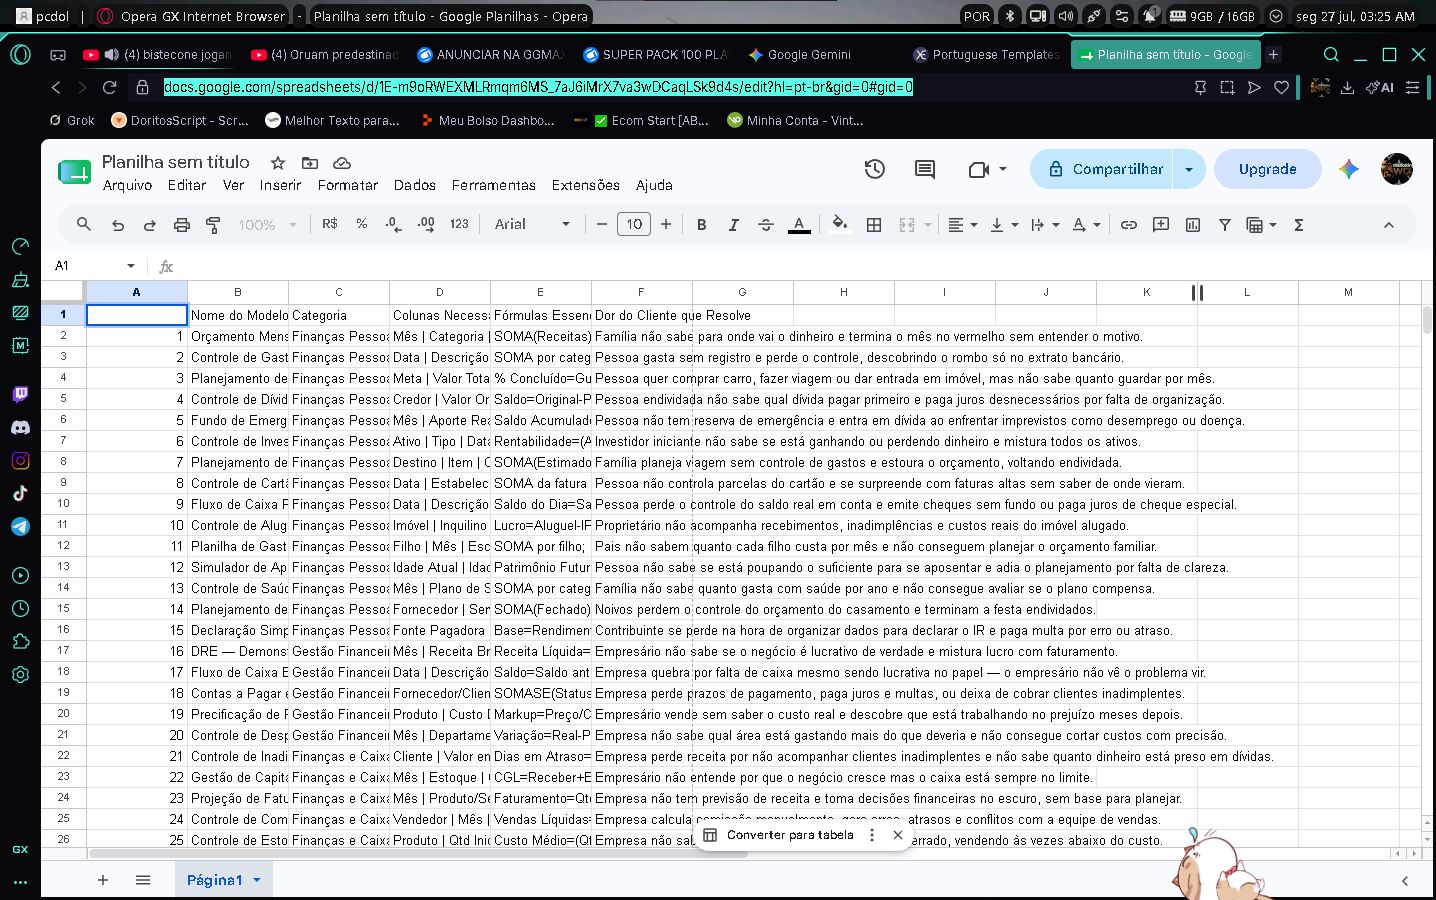The width and height of the screenshot is (1436, 900).
Task: Open the text color picker
Action: tap(799, 225)
